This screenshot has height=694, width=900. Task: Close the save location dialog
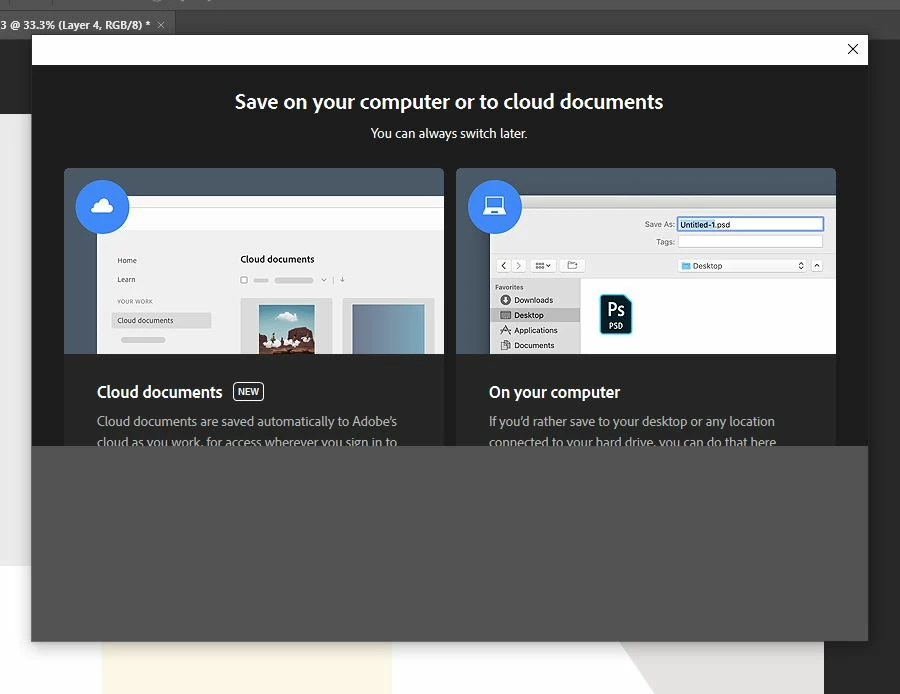[x=852, y=49]
